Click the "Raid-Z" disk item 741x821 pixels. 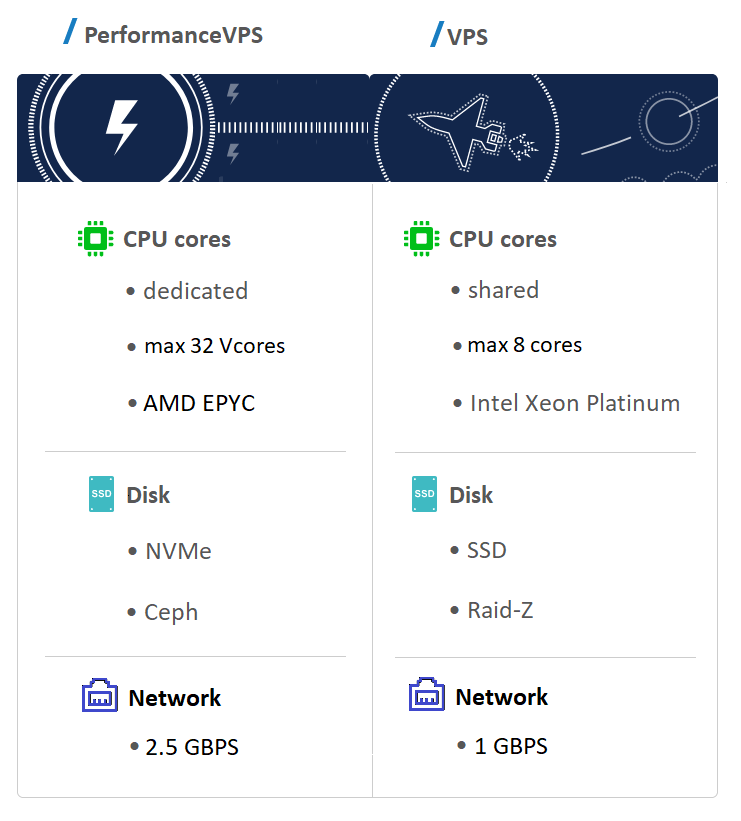(500, 610)
